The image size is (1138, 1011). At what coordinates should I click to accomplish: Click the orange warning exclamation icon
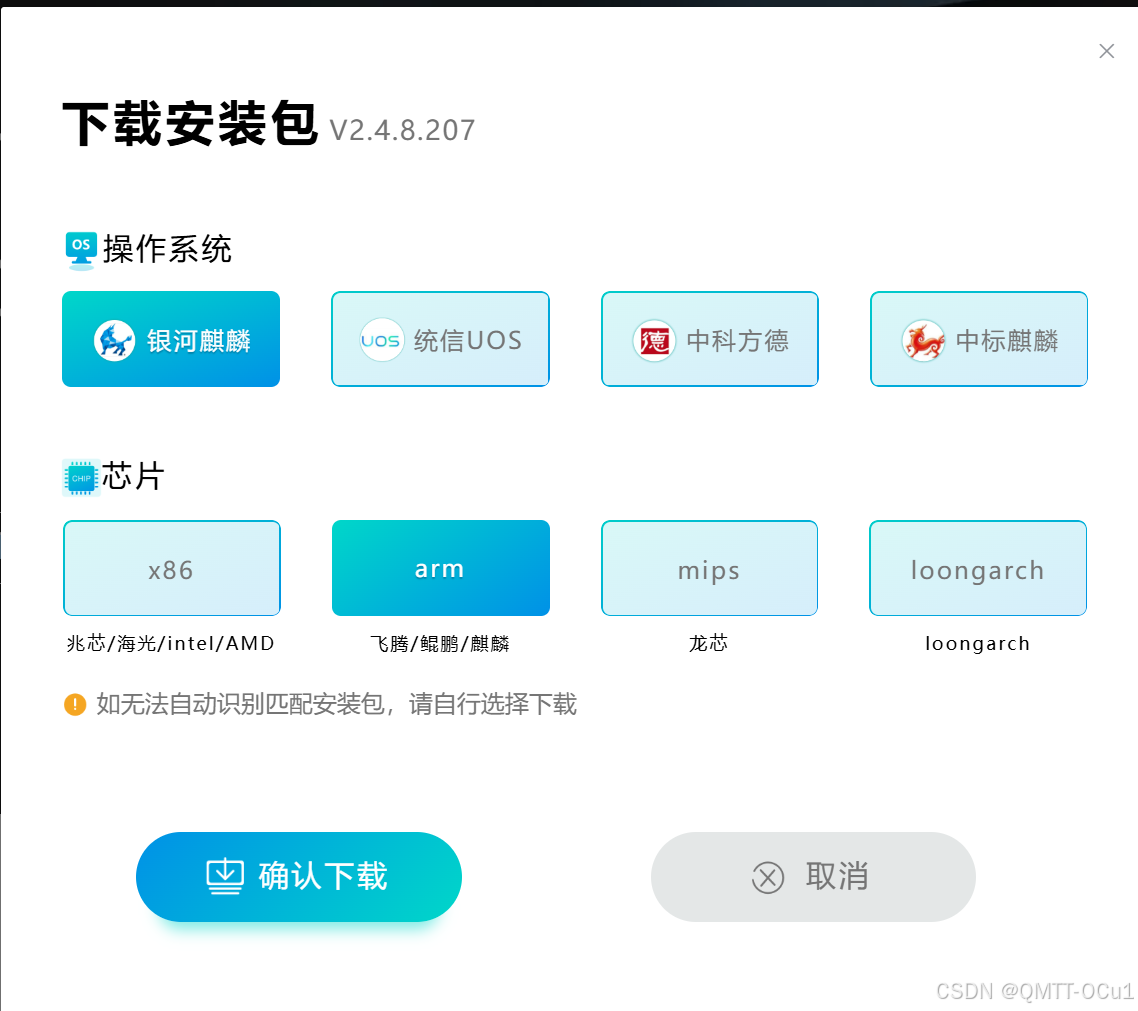pyautogui.click(x=75, y=704)
